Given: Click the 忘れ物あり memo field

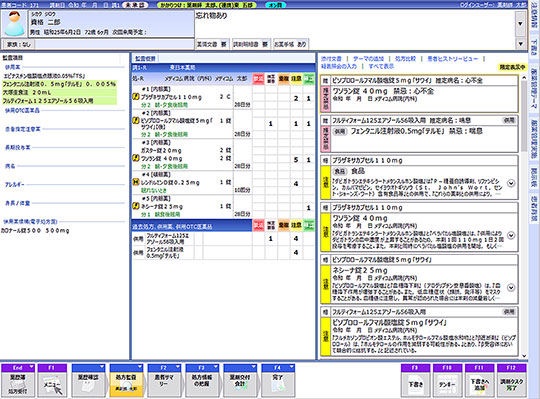Looking at the screenshot, I should click(x=355, y=23).
